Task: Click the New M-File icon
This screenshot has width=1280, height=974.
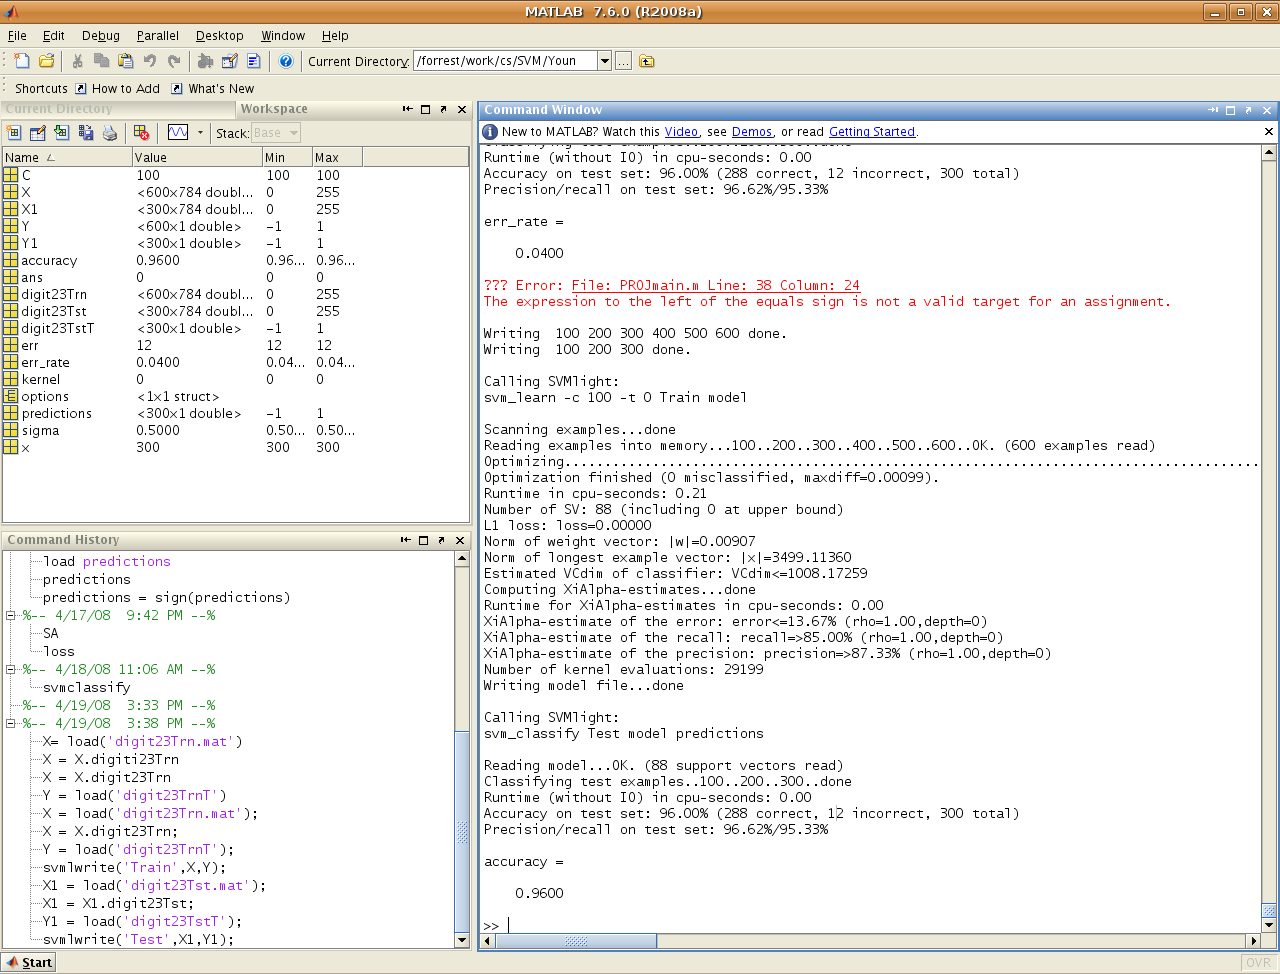Action: 22,61
